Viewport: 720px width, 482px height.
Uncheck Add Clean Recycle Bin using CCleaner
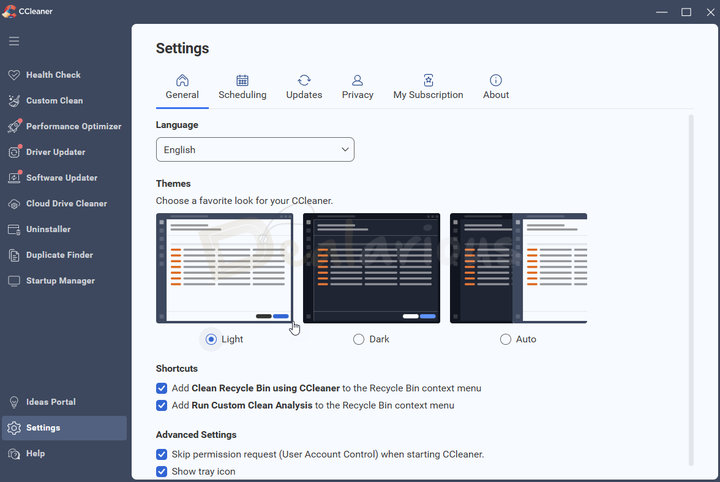click(x=162, y=388)
